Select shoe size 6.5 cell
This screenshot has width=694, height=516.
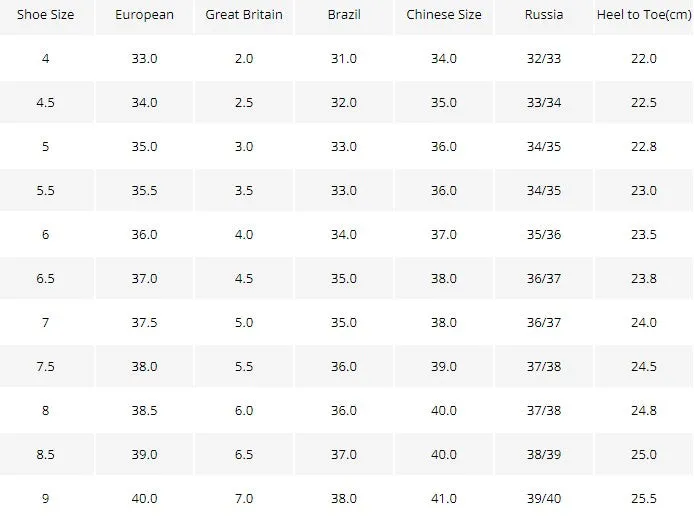coord(46,278)
